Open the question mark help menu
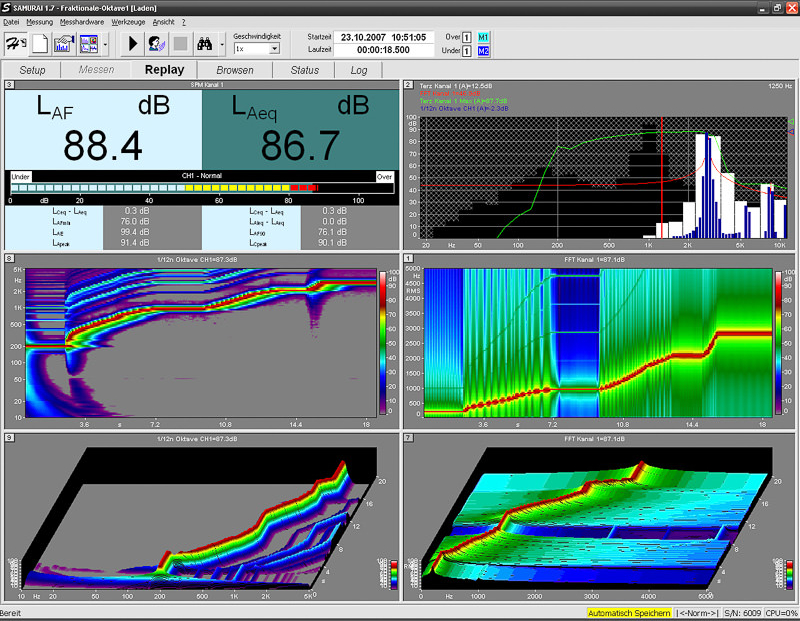The image size is (800, 621). pos(184,22)
